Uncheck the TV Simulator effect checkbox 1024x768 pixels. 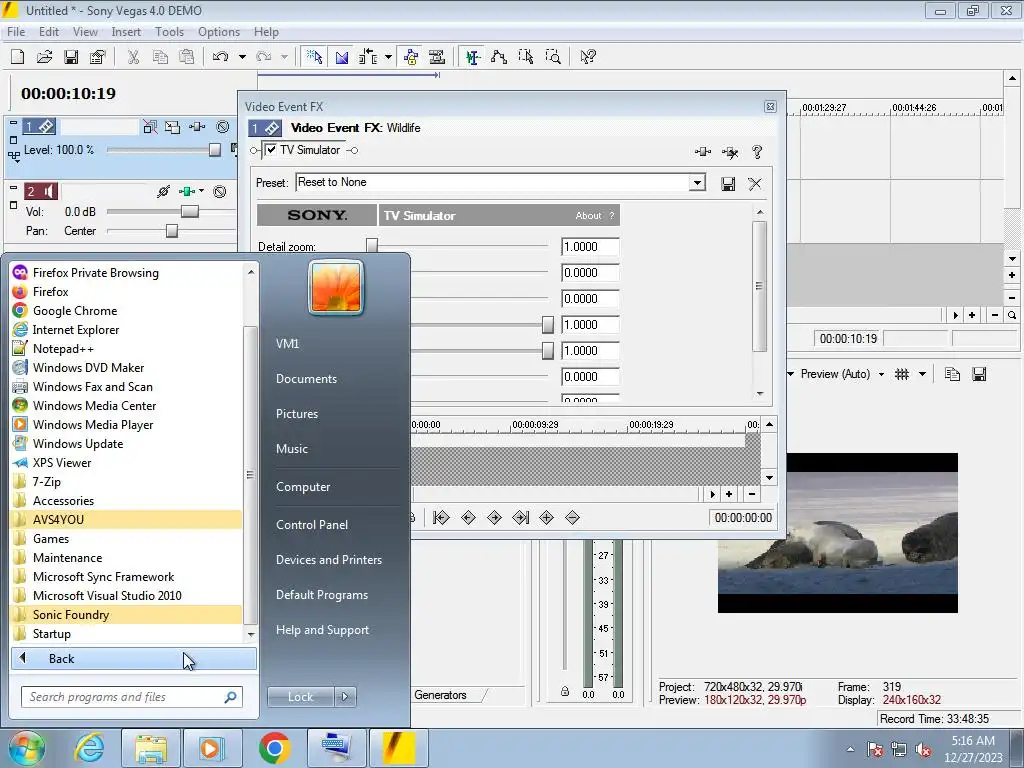click(x=271, y=150)
